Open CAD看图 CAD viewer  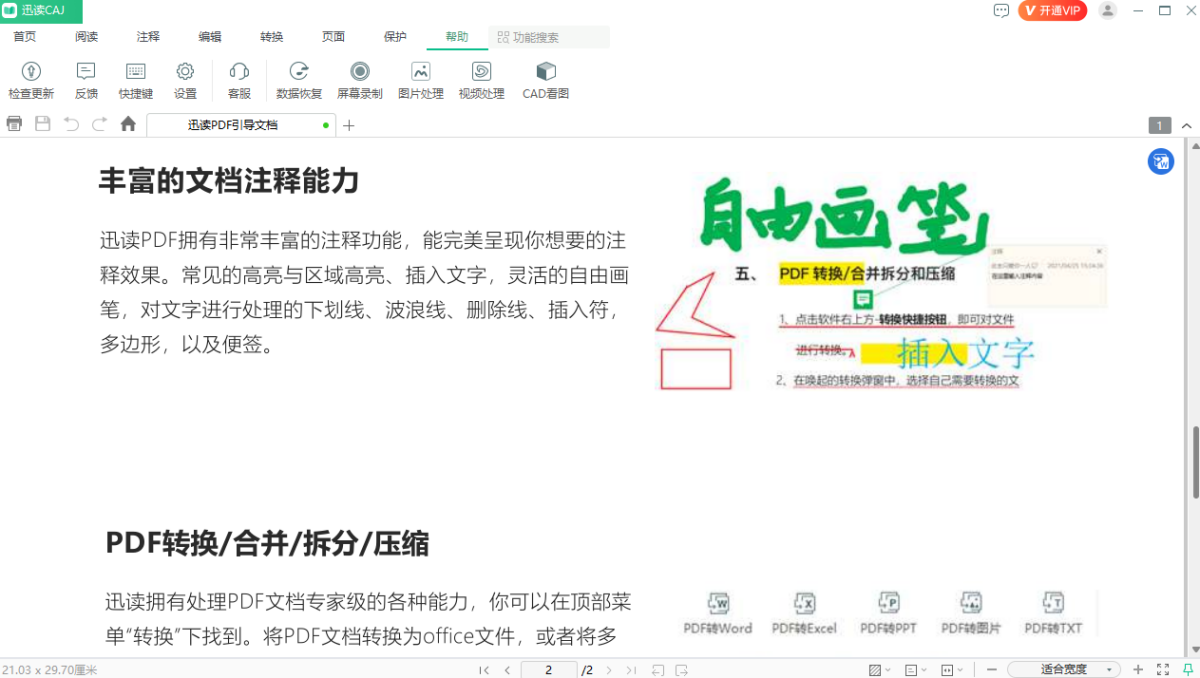point(544,80)
